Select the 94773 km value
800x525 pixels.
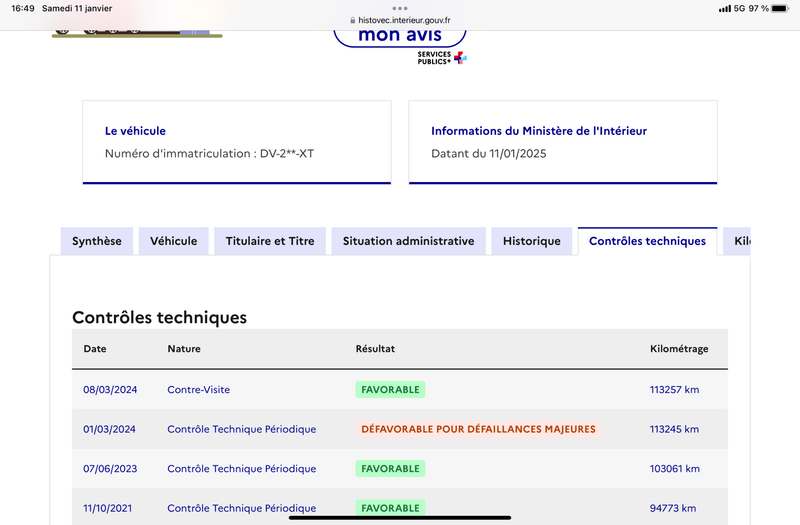coord(673,508)
